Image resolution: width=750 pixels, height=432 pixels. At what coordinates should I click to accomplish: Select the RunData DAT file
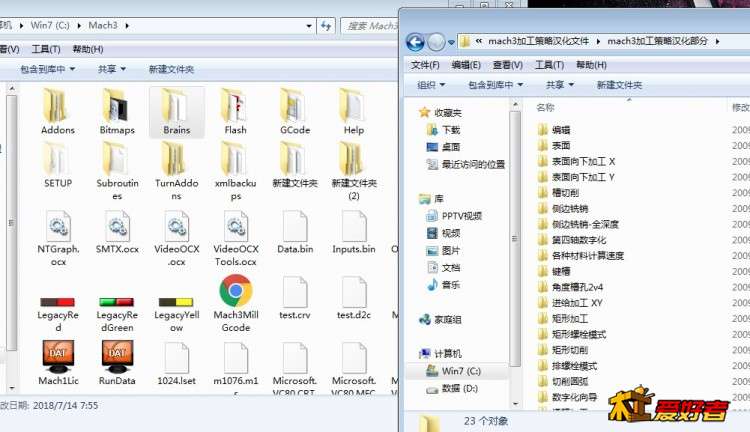117,362
